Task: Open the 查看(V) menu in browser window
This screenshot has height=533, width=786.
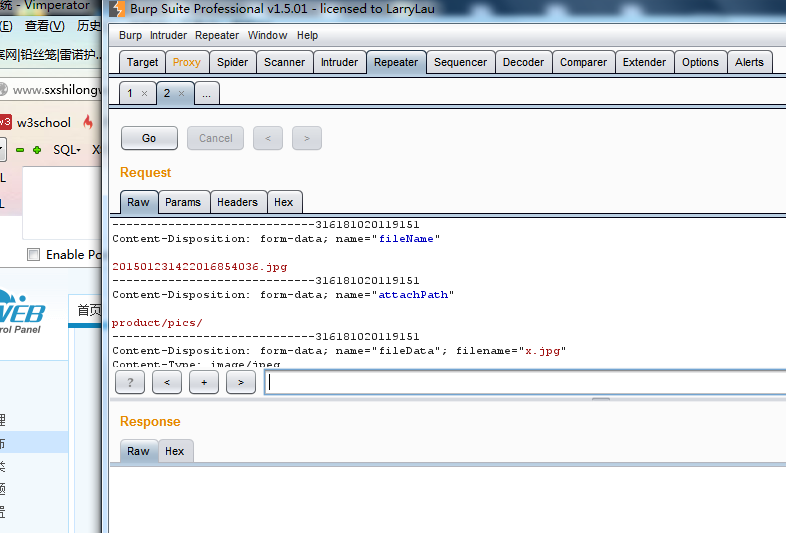Action: pyautogui.click(x=45, y=26)
